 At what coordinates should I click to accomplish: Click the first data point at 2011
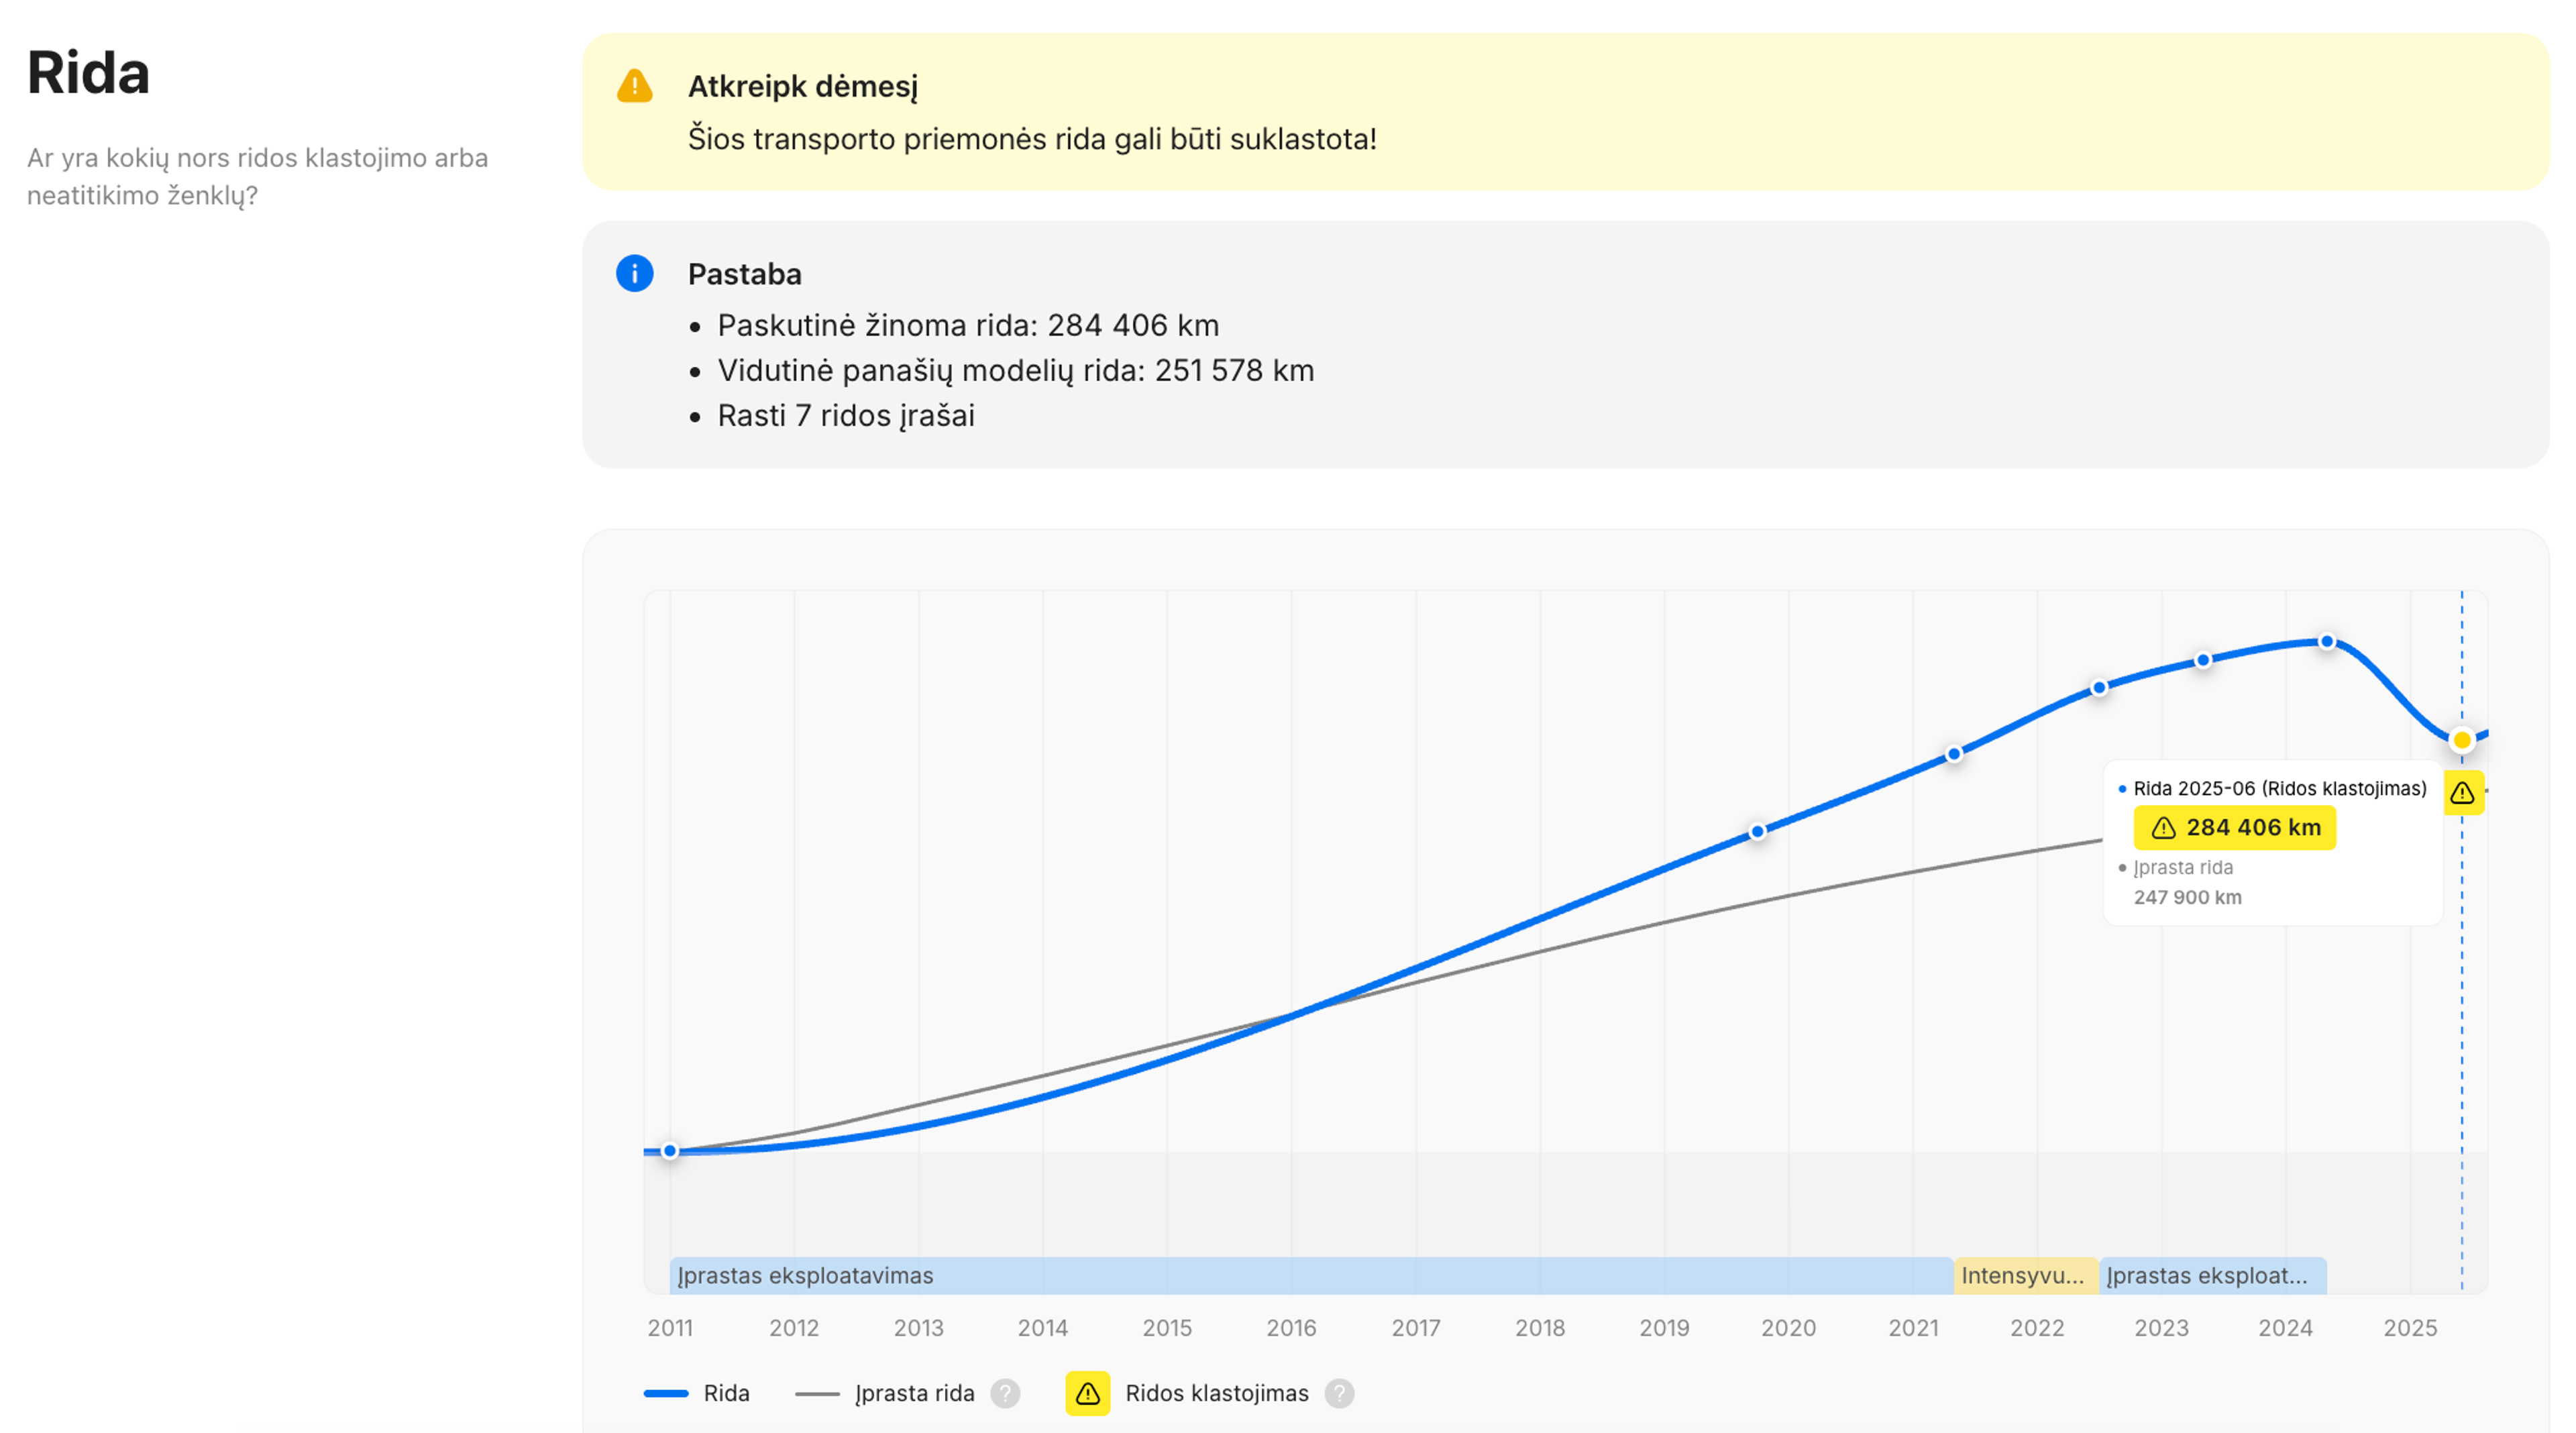[670, 1151]
